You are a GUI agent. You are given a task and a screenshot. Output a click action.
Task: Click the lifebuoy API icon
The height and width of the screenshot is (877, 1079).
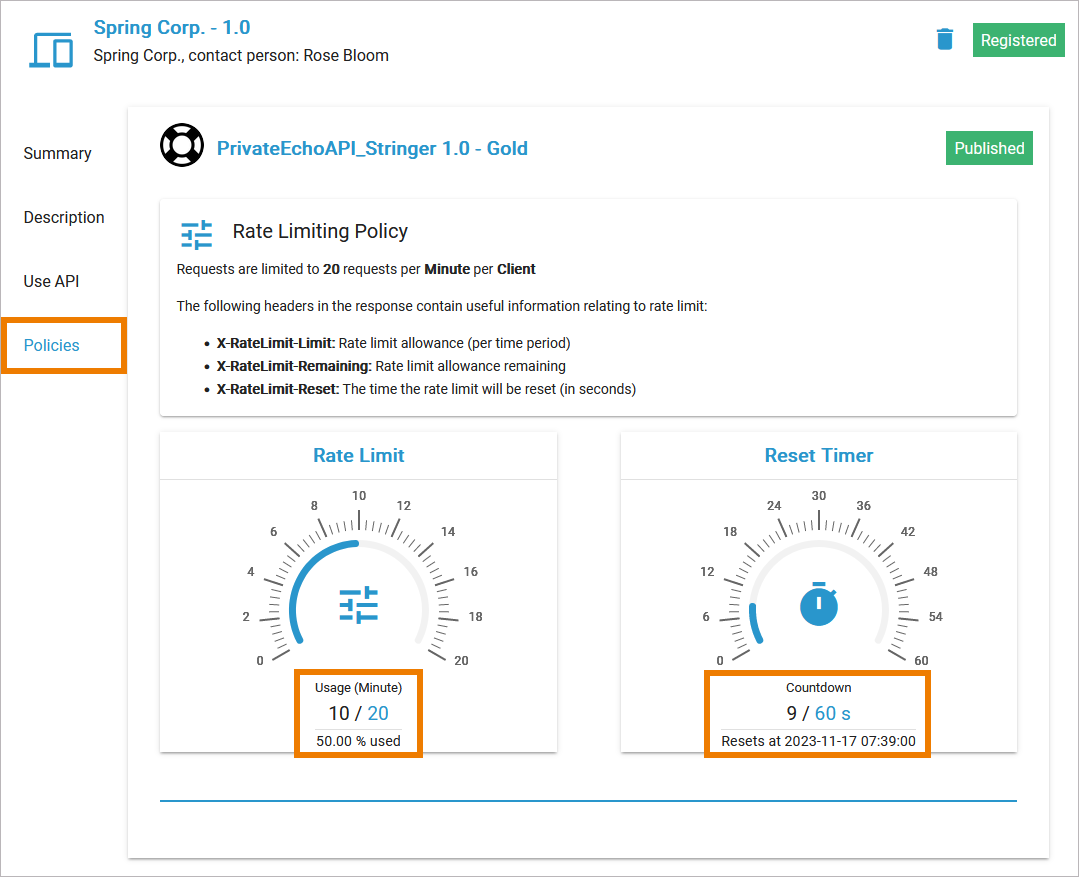pyautogui.click(x=181, y=147)
